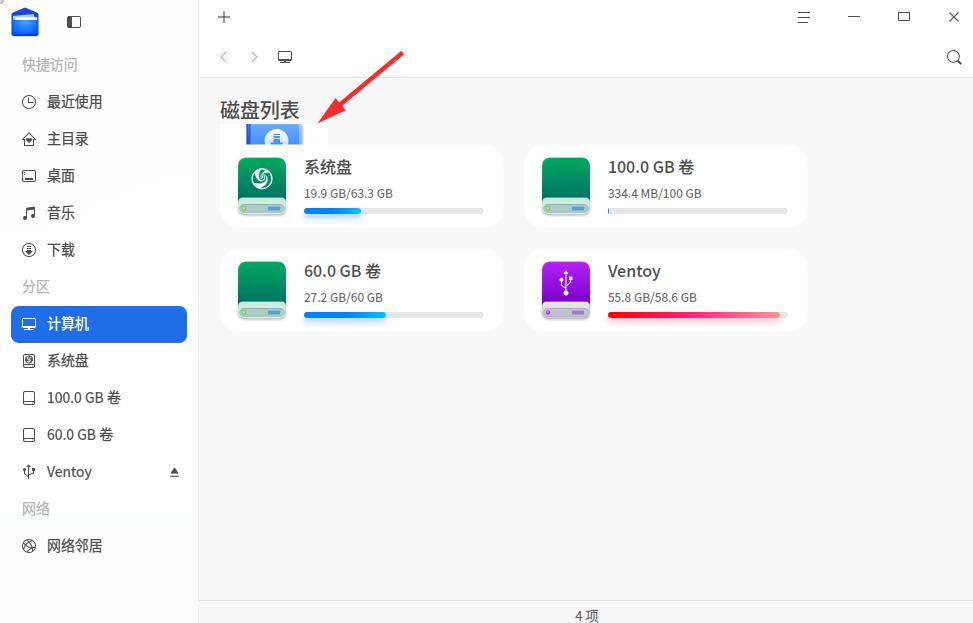Click the 27.2 GB/60 GB usage text
This screenshot has width=973, height=623.
(343, 298)
